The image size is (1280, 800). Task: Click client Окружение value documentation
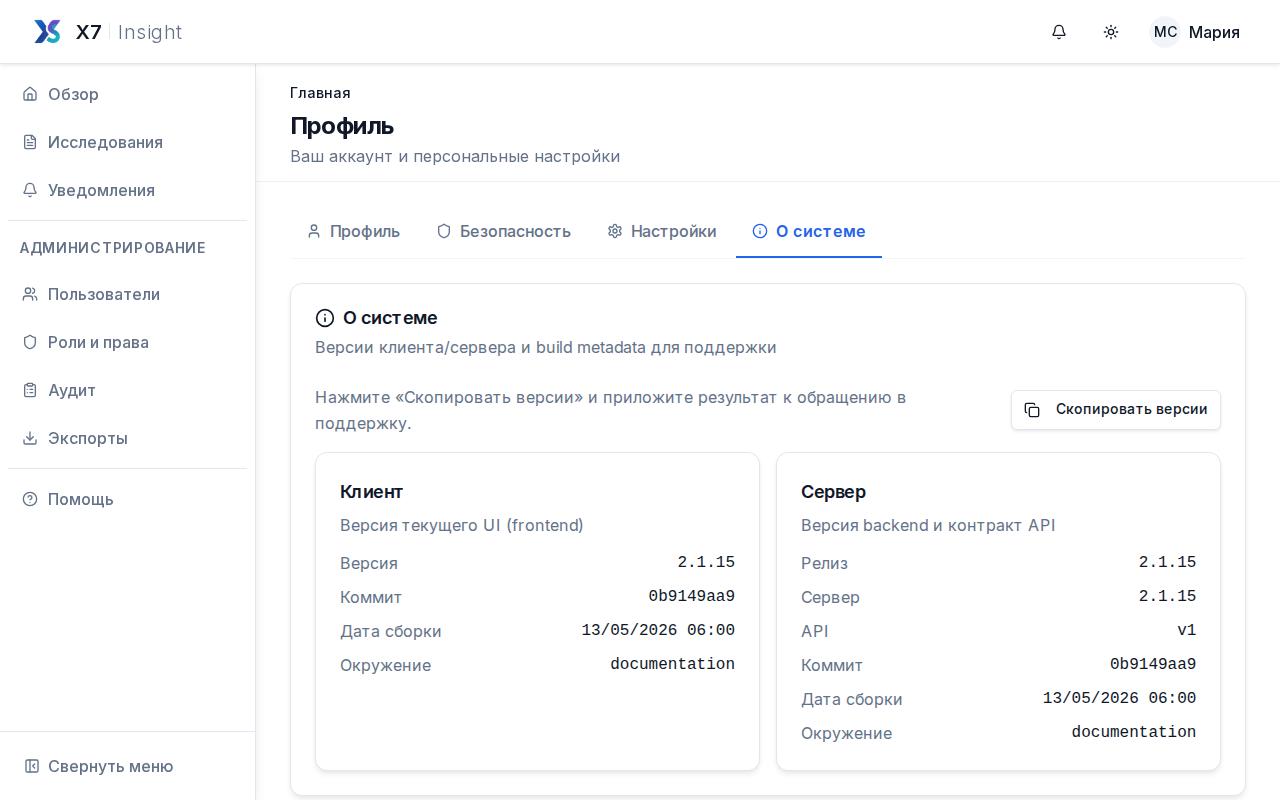click(x=673, y=664)
